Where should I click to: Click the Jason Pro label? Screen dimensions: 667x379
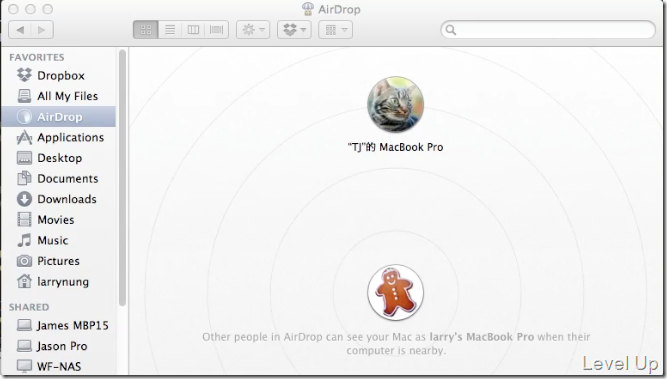pos(62,346)
